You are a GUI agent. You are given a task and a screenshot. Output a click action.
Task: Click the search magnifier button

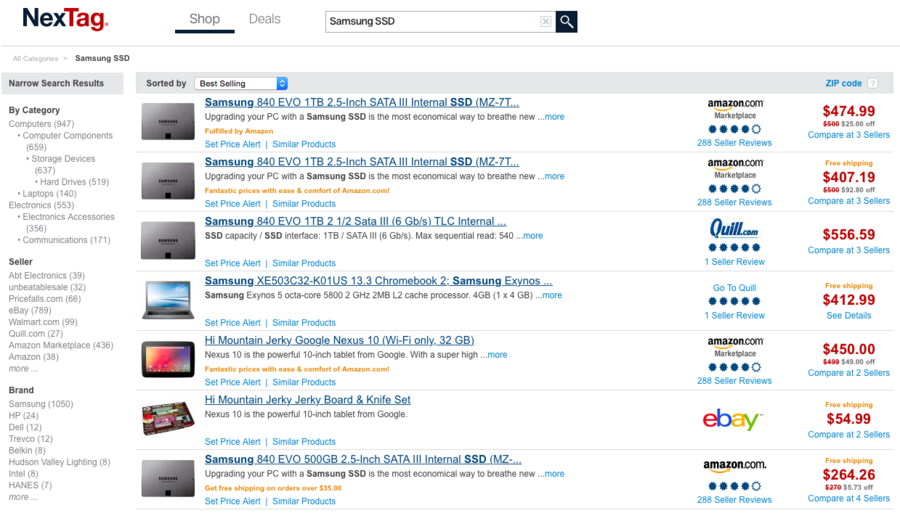coord(566,22)
